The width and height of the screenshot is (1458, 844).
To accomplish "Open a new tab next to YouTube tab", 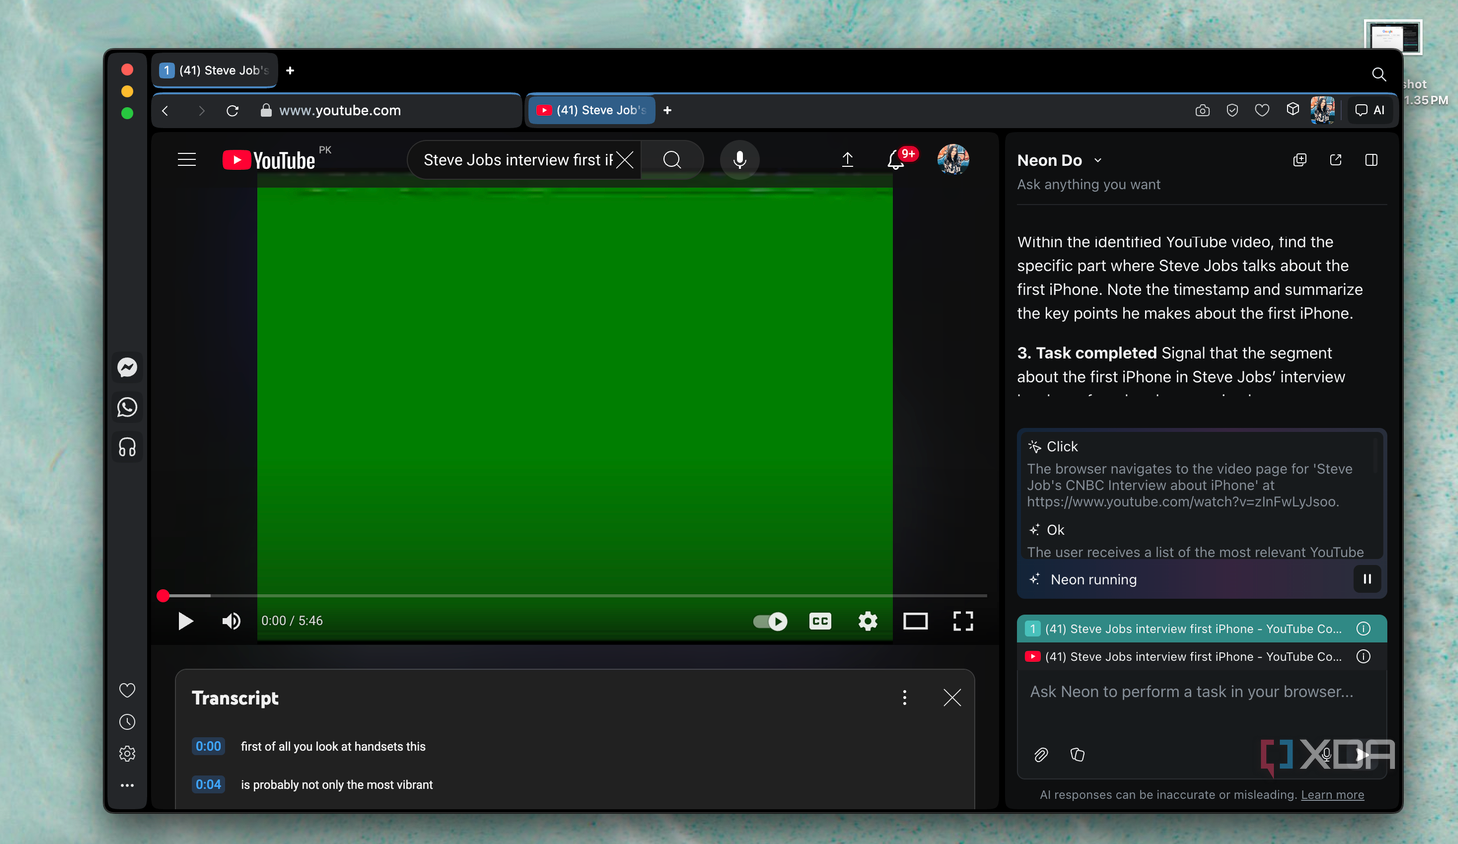I will (667, 110).
